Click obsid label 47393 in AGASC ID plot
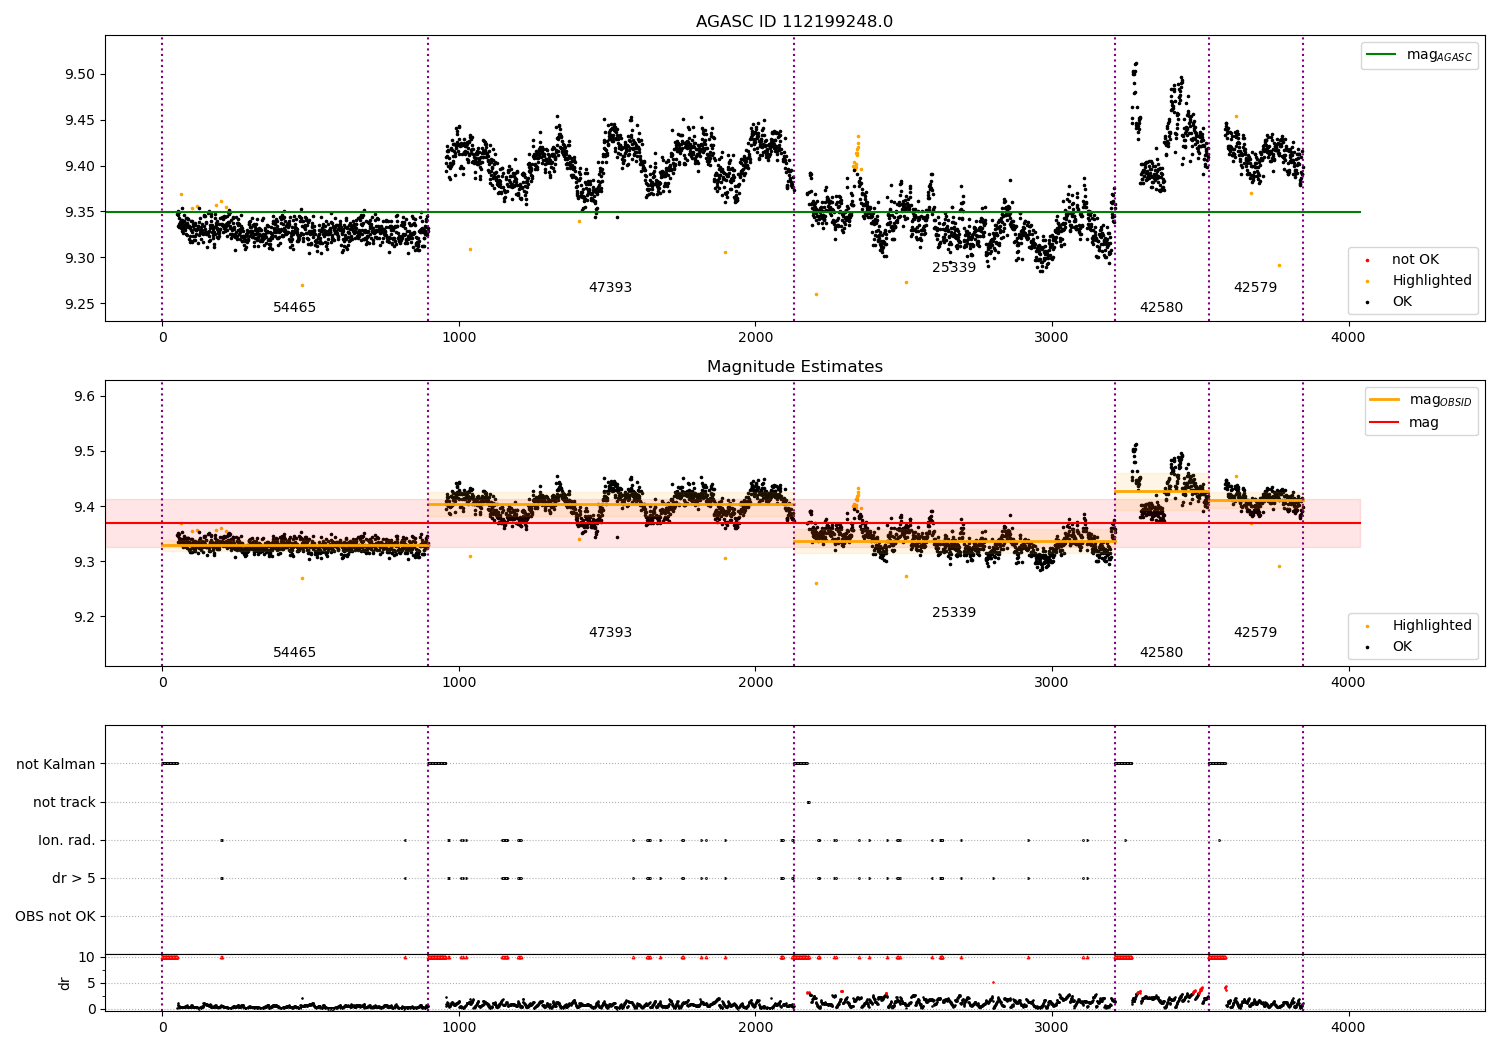This screenshot has height=1050, width=1500. [610, 288]
